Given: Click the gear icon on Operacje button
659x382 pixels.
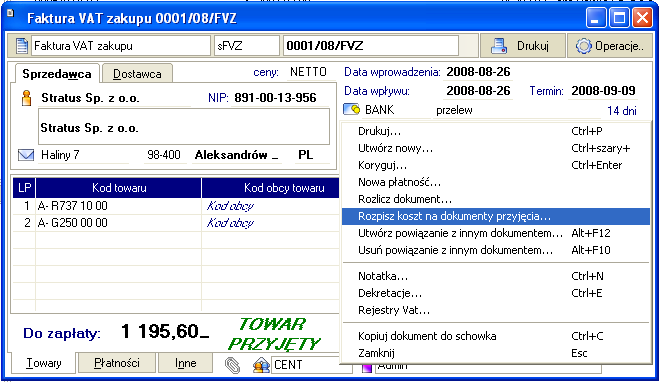Looking at the screenshot, I should click(x=583, y=46).
